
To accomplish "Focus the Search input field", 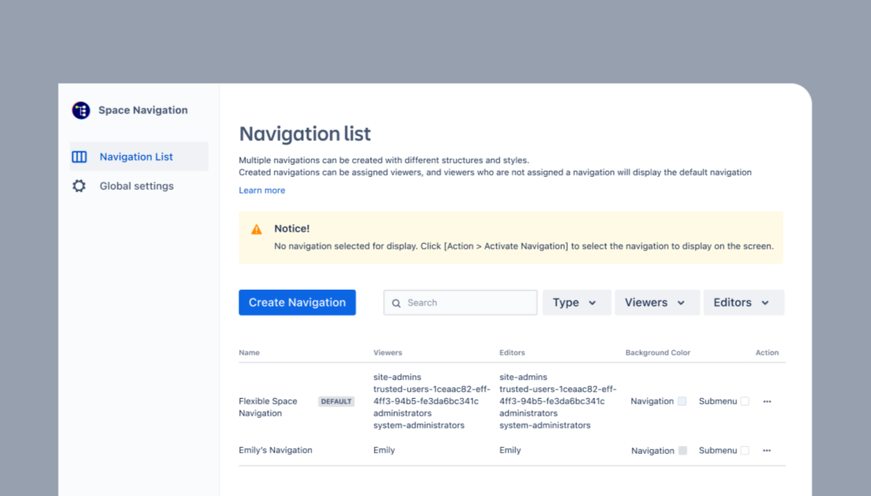I will 460,303.
